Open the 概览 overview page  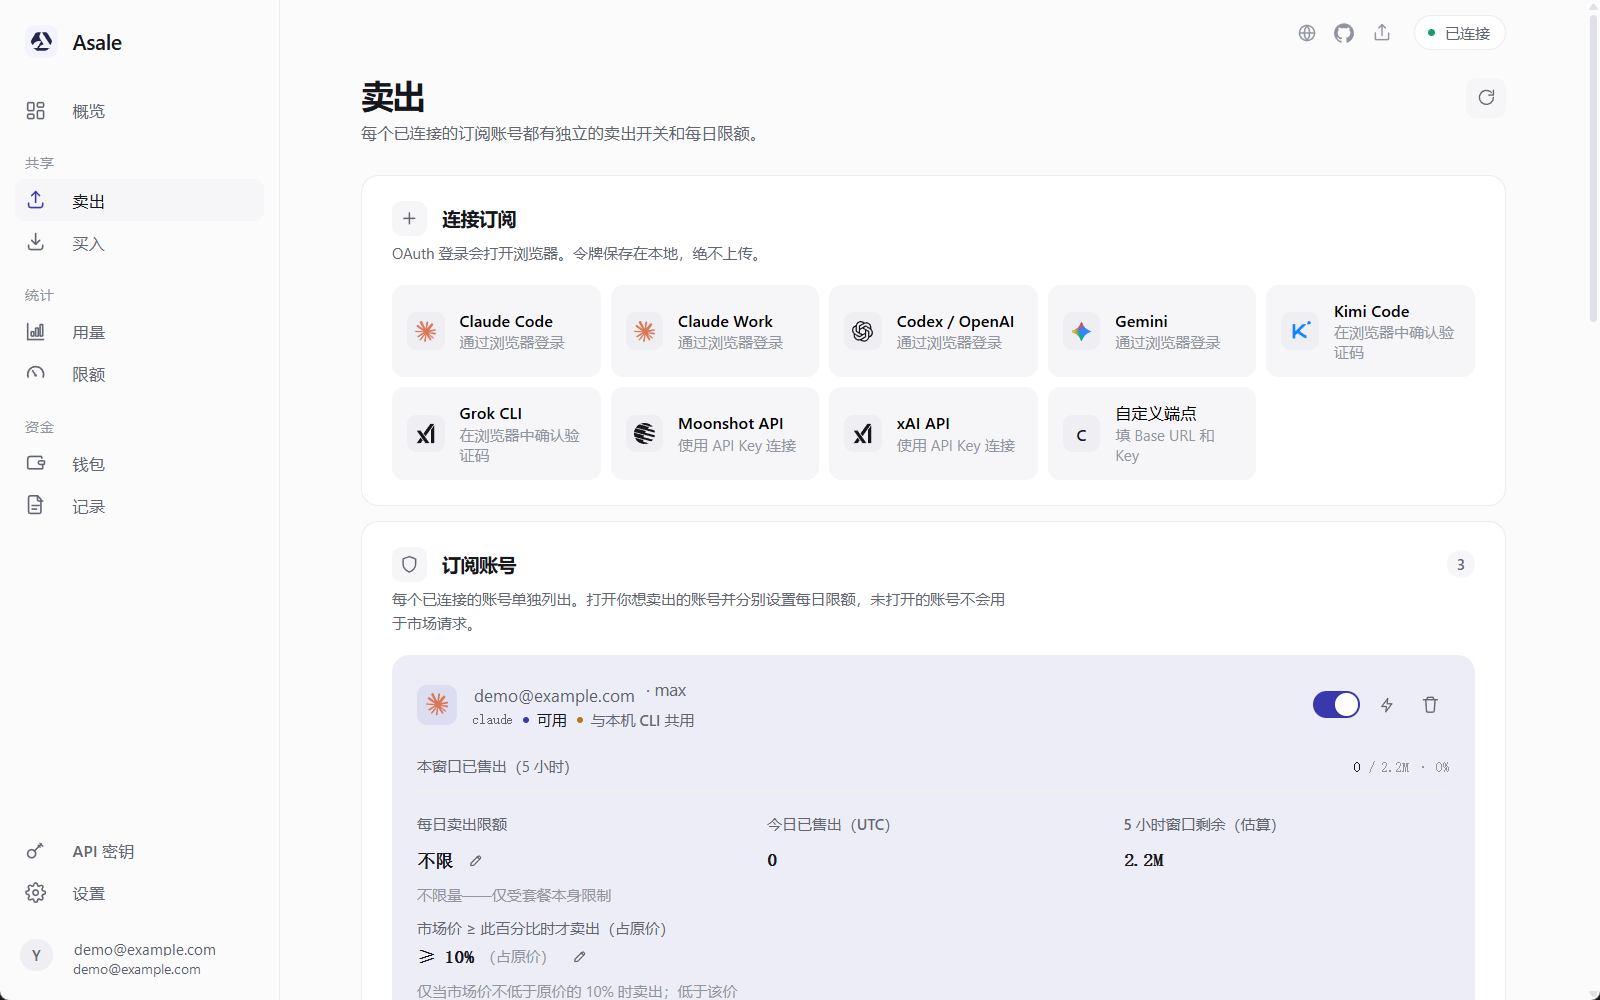[139, 111]
